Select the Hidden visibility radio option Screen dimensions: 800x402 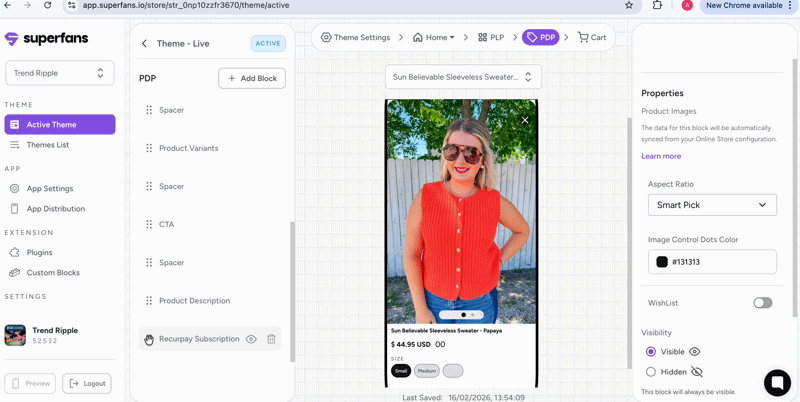[x=651, y=372]
